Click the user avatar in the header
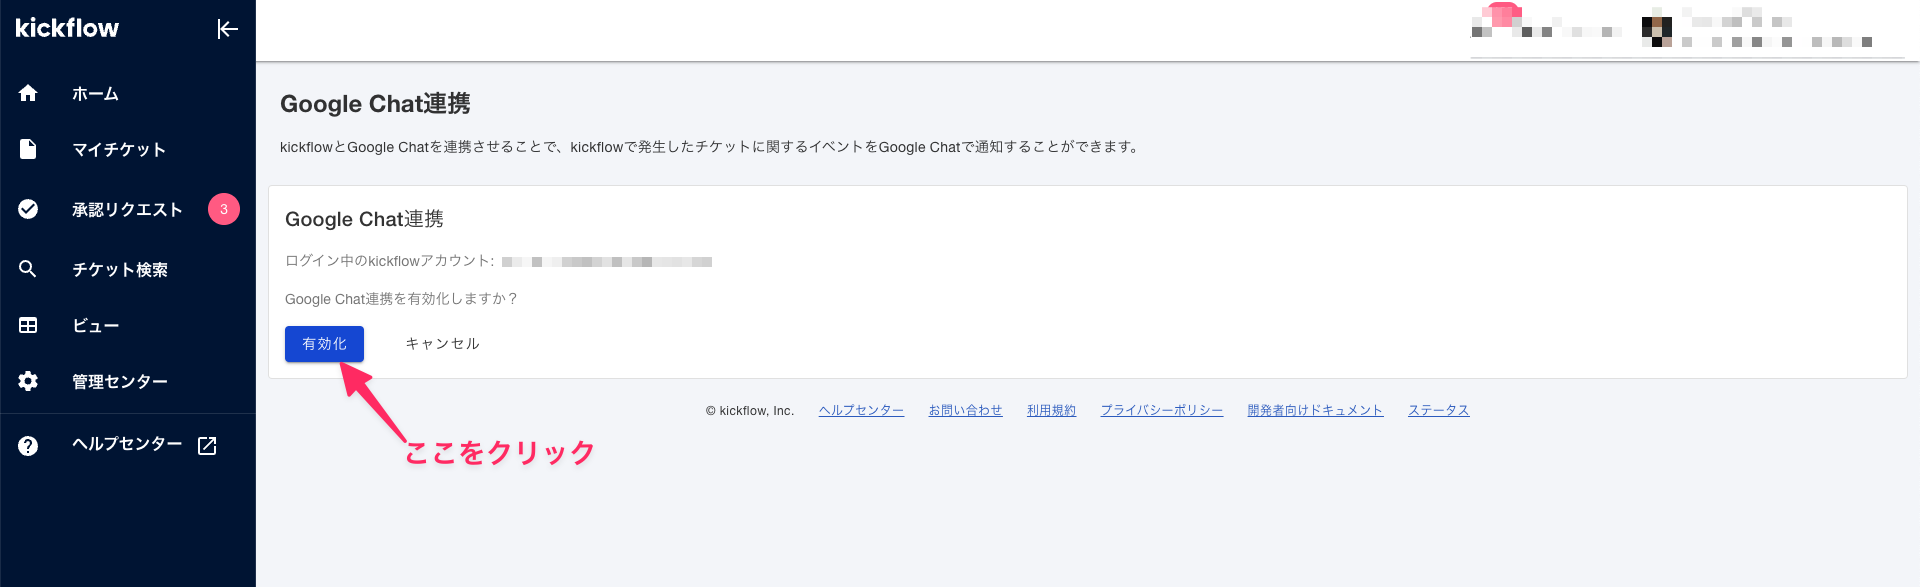Screen dimensions: 1920x587 point(1657,31)
